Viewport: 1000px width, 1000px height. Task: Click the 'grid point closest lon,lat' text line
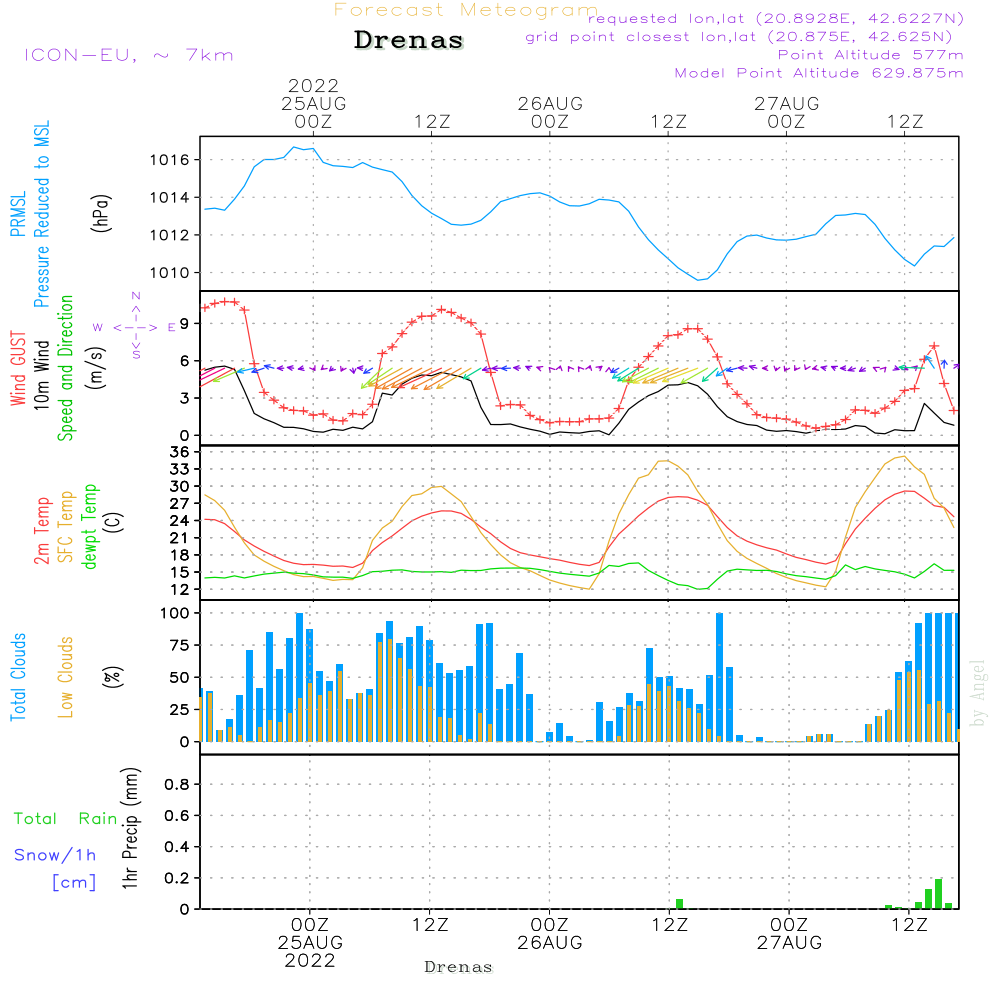click(x=739, y=37)
